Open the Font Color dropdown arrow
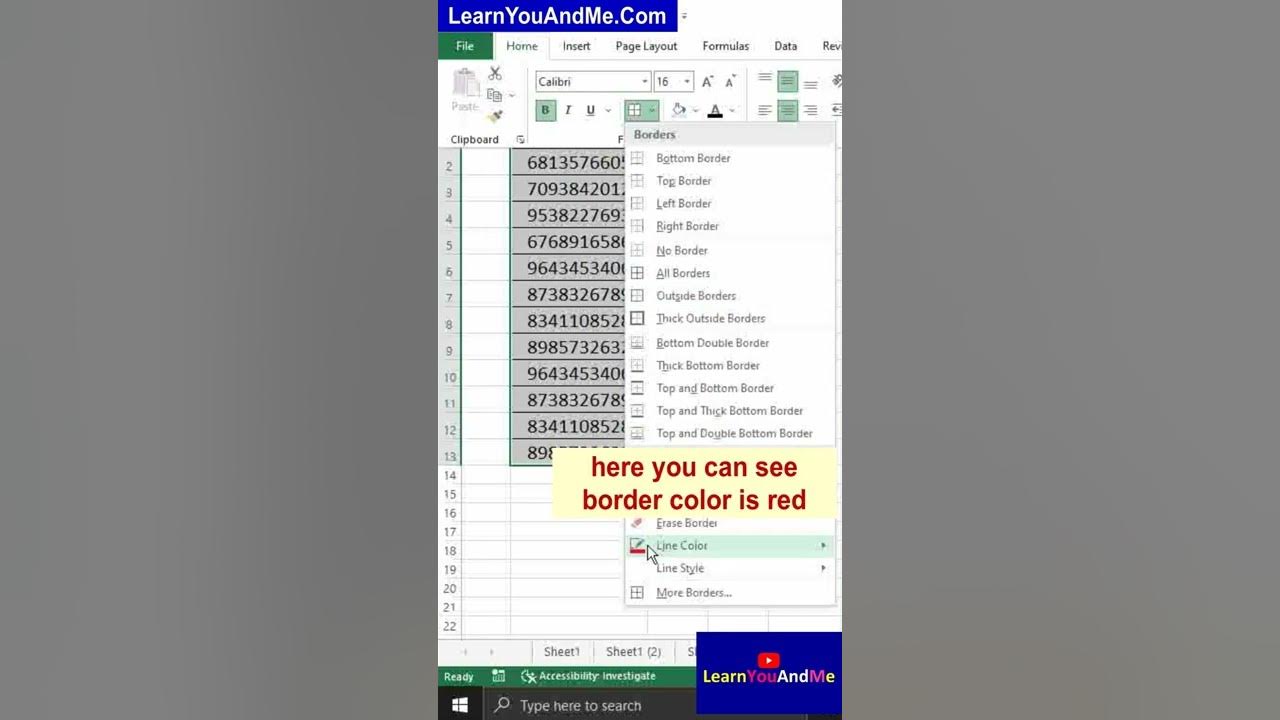Screen dimensions: 1280x720 (732, 111)
